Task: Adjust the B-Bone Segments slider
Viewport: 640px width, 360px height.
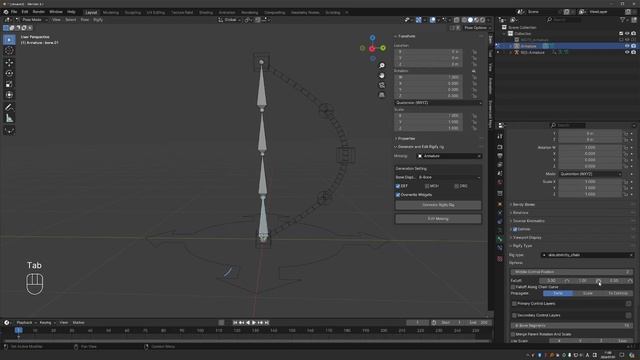Action: tap(571, 326)
